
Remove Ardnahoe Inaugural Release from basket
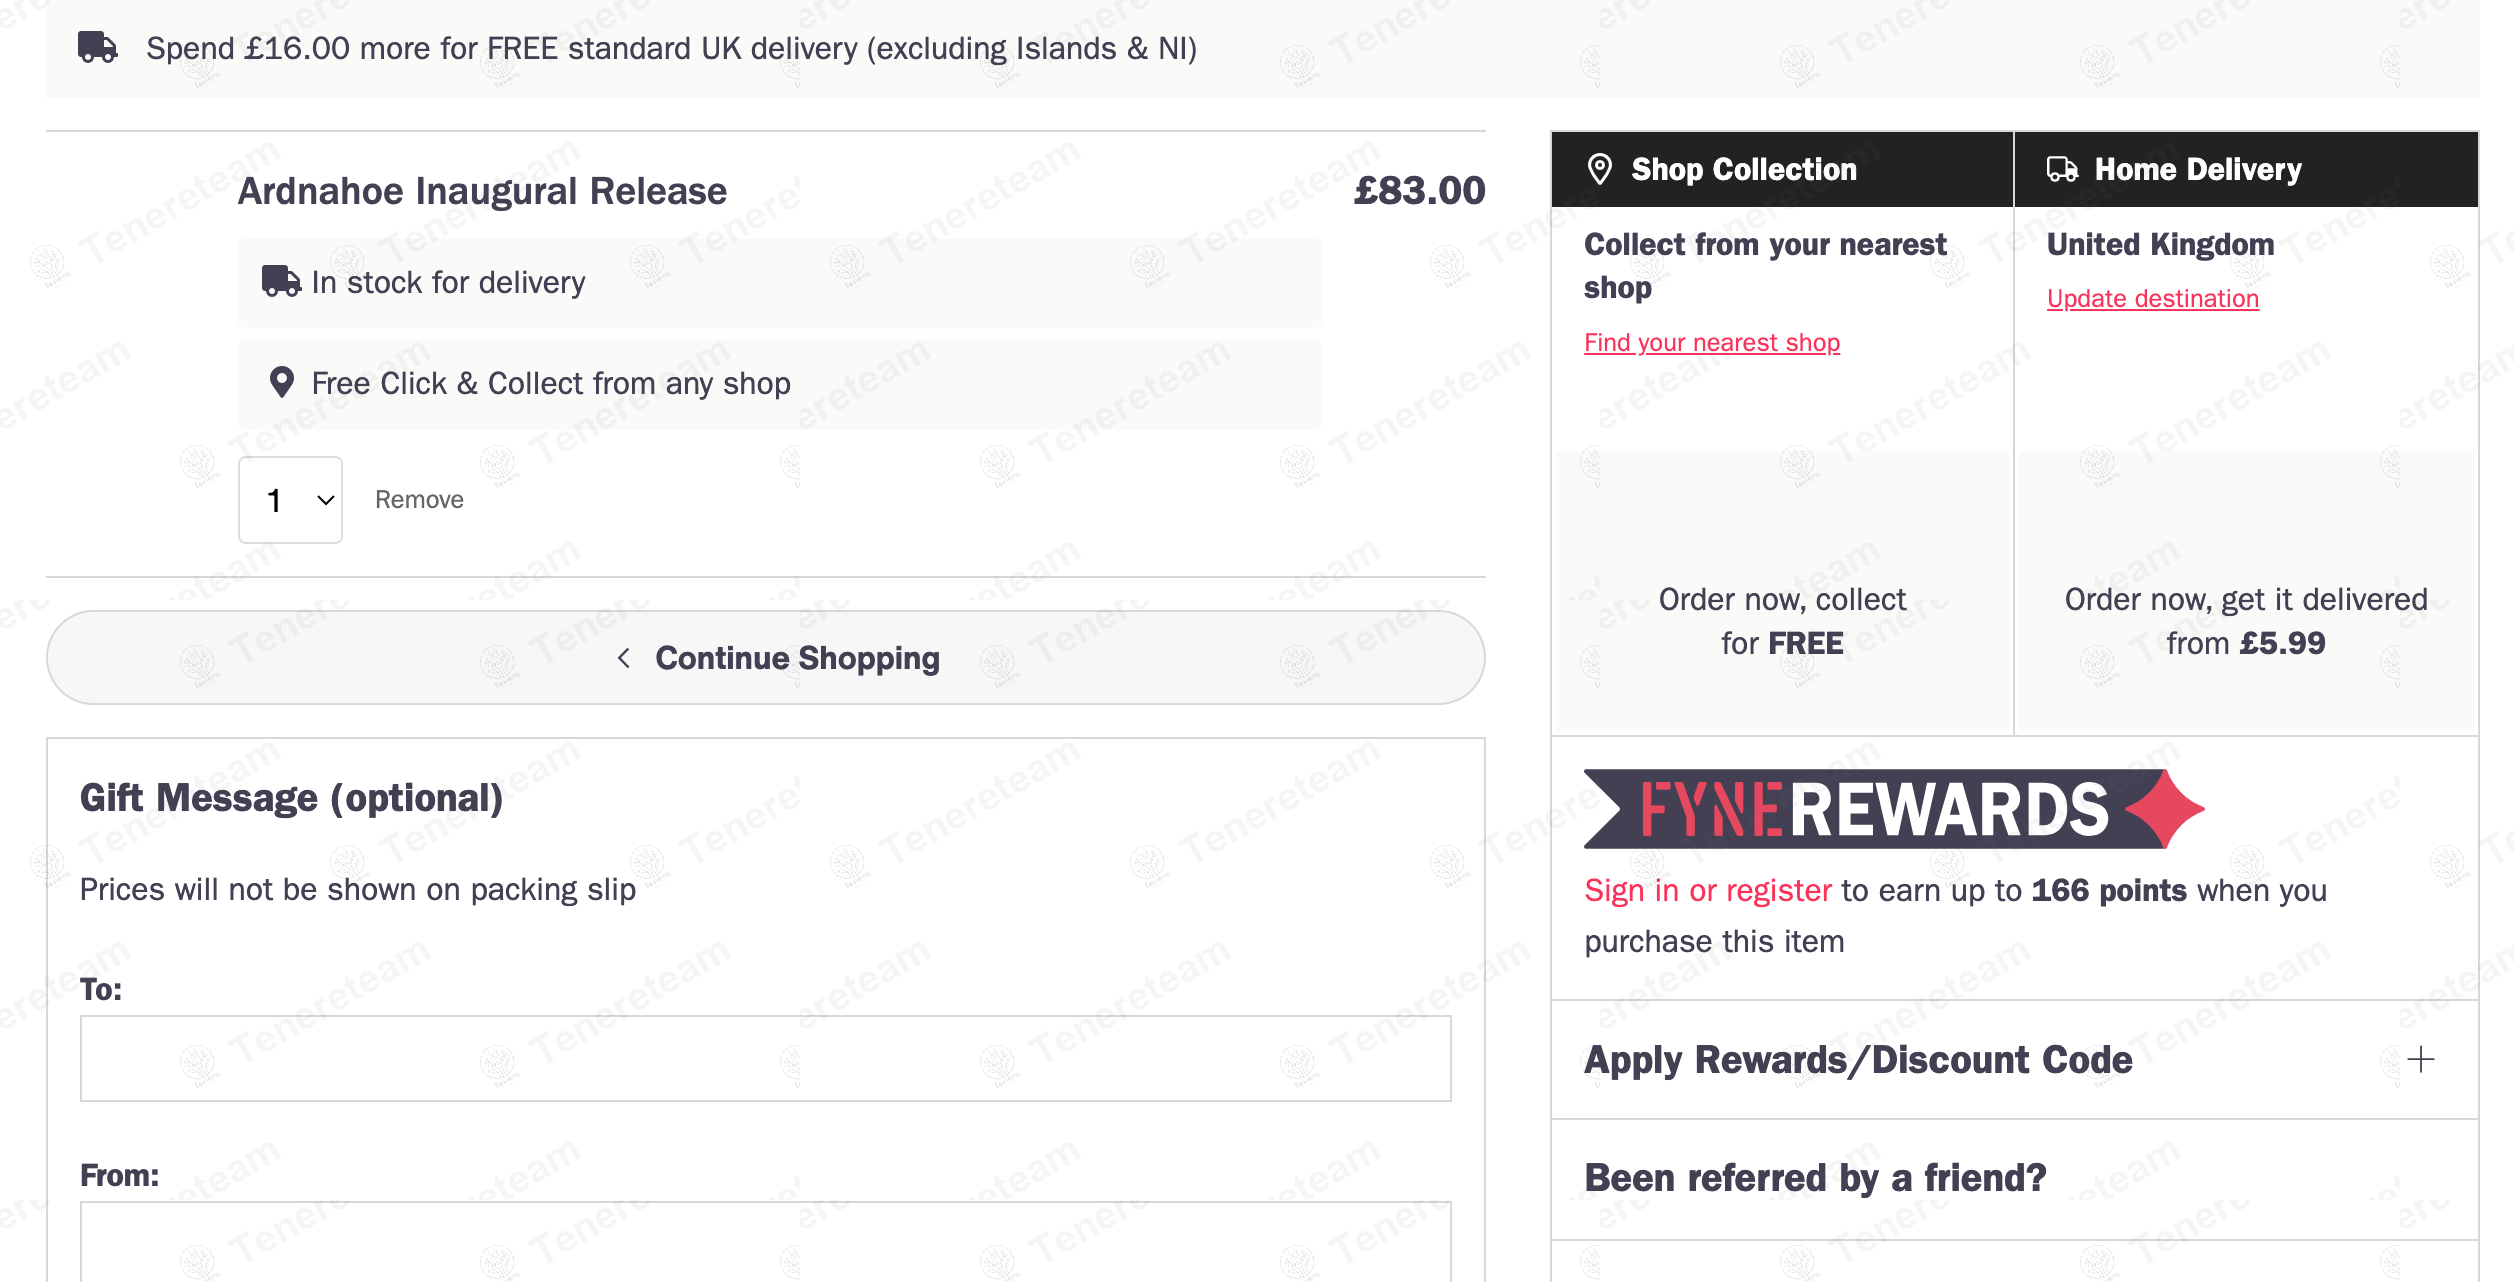pos(419,500)
